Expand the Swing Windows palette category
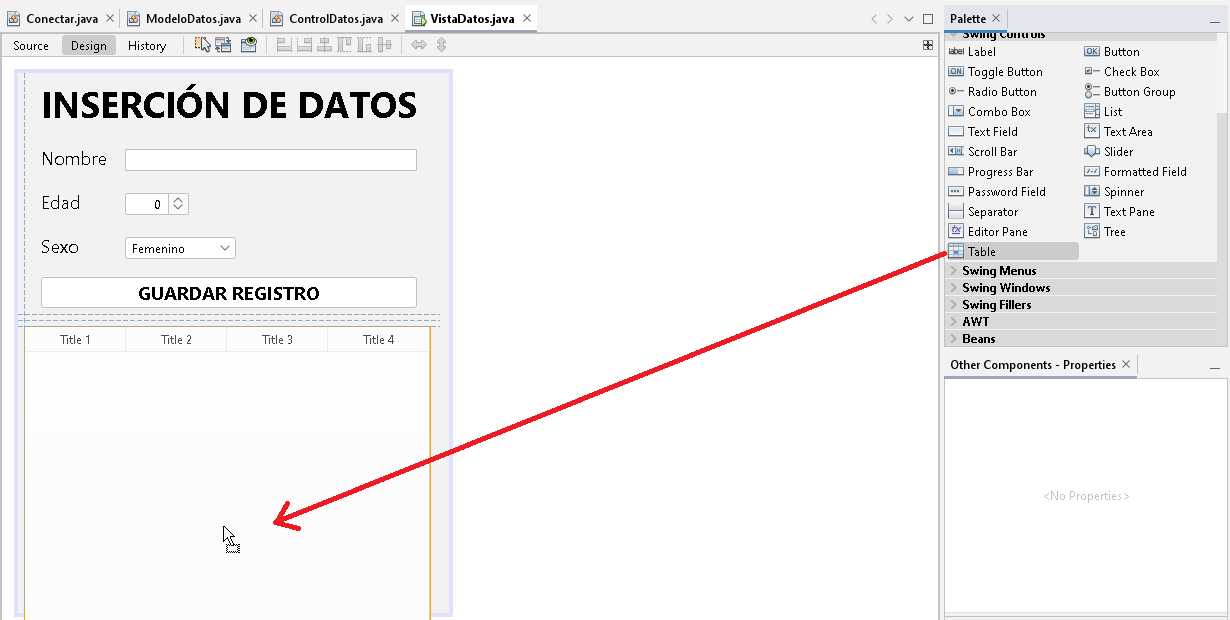Image resolution: width=1230 pixels, height=620 pixels. coord(1005,288)
